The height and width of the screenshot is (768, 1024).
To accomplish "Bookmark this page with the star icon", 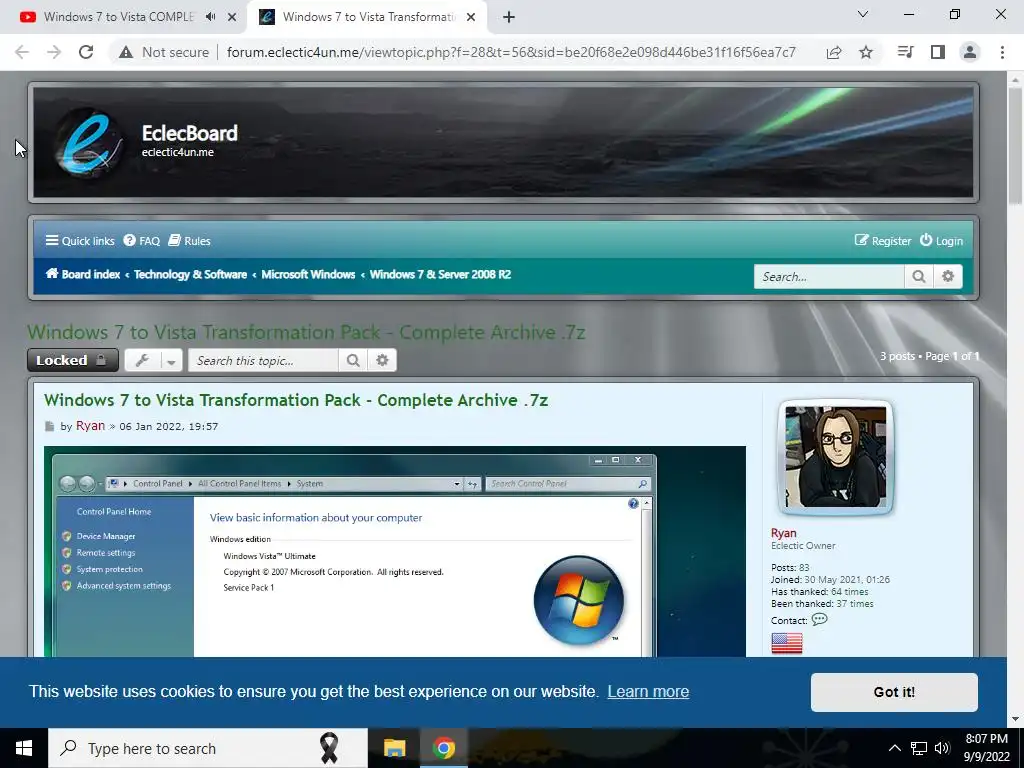I will 866,52.
